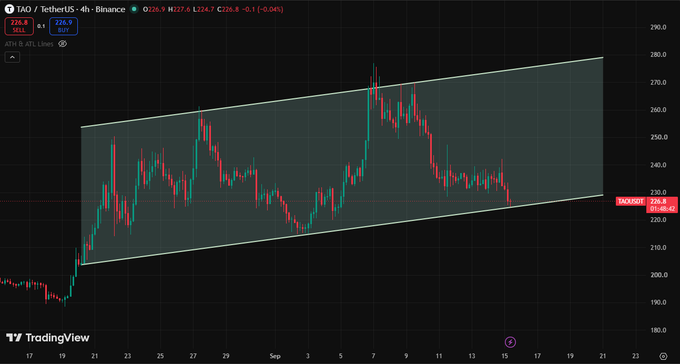Click the 27 date label on time axis
The height and width of the screenshot is (364, 680).
(193, 356)
